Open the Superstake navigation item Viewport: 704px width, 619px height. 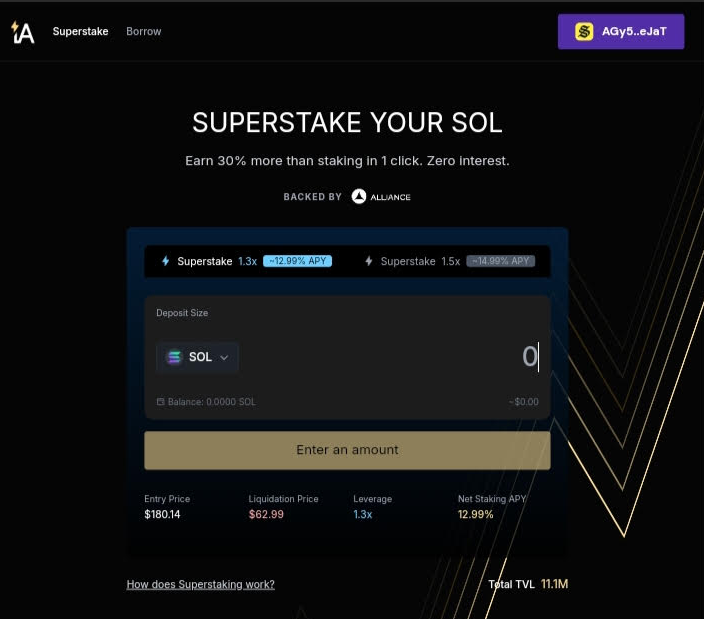pyautogui.click(x=80, y=32)
